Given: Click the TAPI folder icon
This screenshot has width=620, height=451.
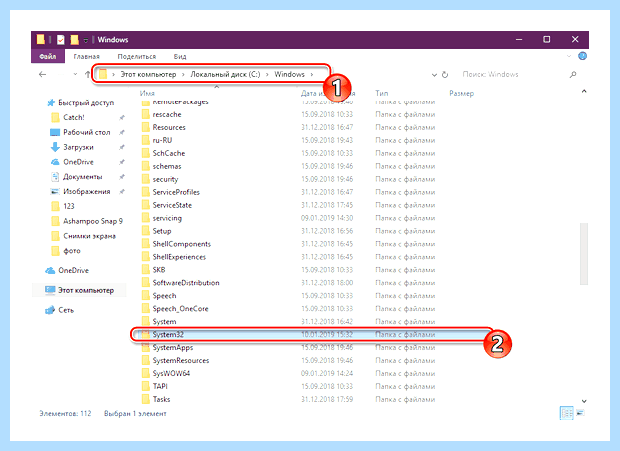Looking at the screenshot, I should (146, 386).
